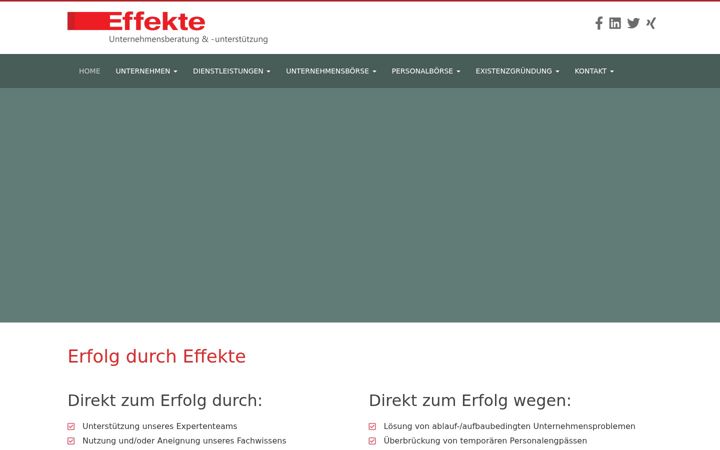This screenshot has height=450, width=720.
Task: Expand the UNTERNEHMEN dropdown menu
Action: click(146, 71)
